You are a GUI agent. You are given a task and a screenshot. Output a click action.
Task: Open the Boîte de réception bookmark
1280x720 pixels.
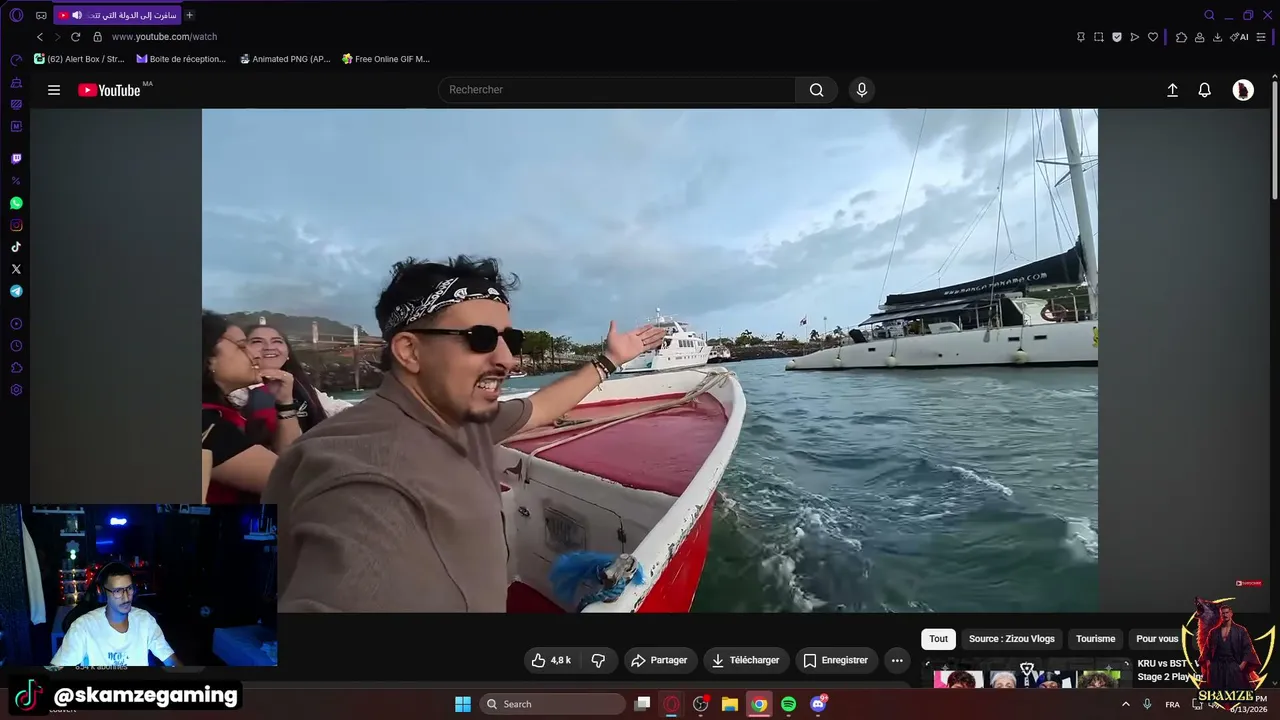tap(181, 59)
